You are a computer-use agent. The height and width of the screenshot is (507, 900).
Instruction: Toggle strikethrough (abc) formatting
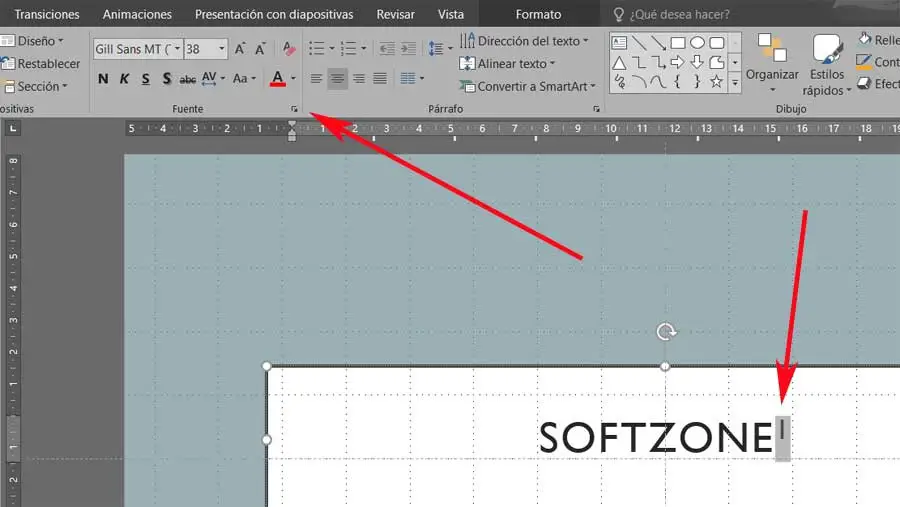coord(188,79)
